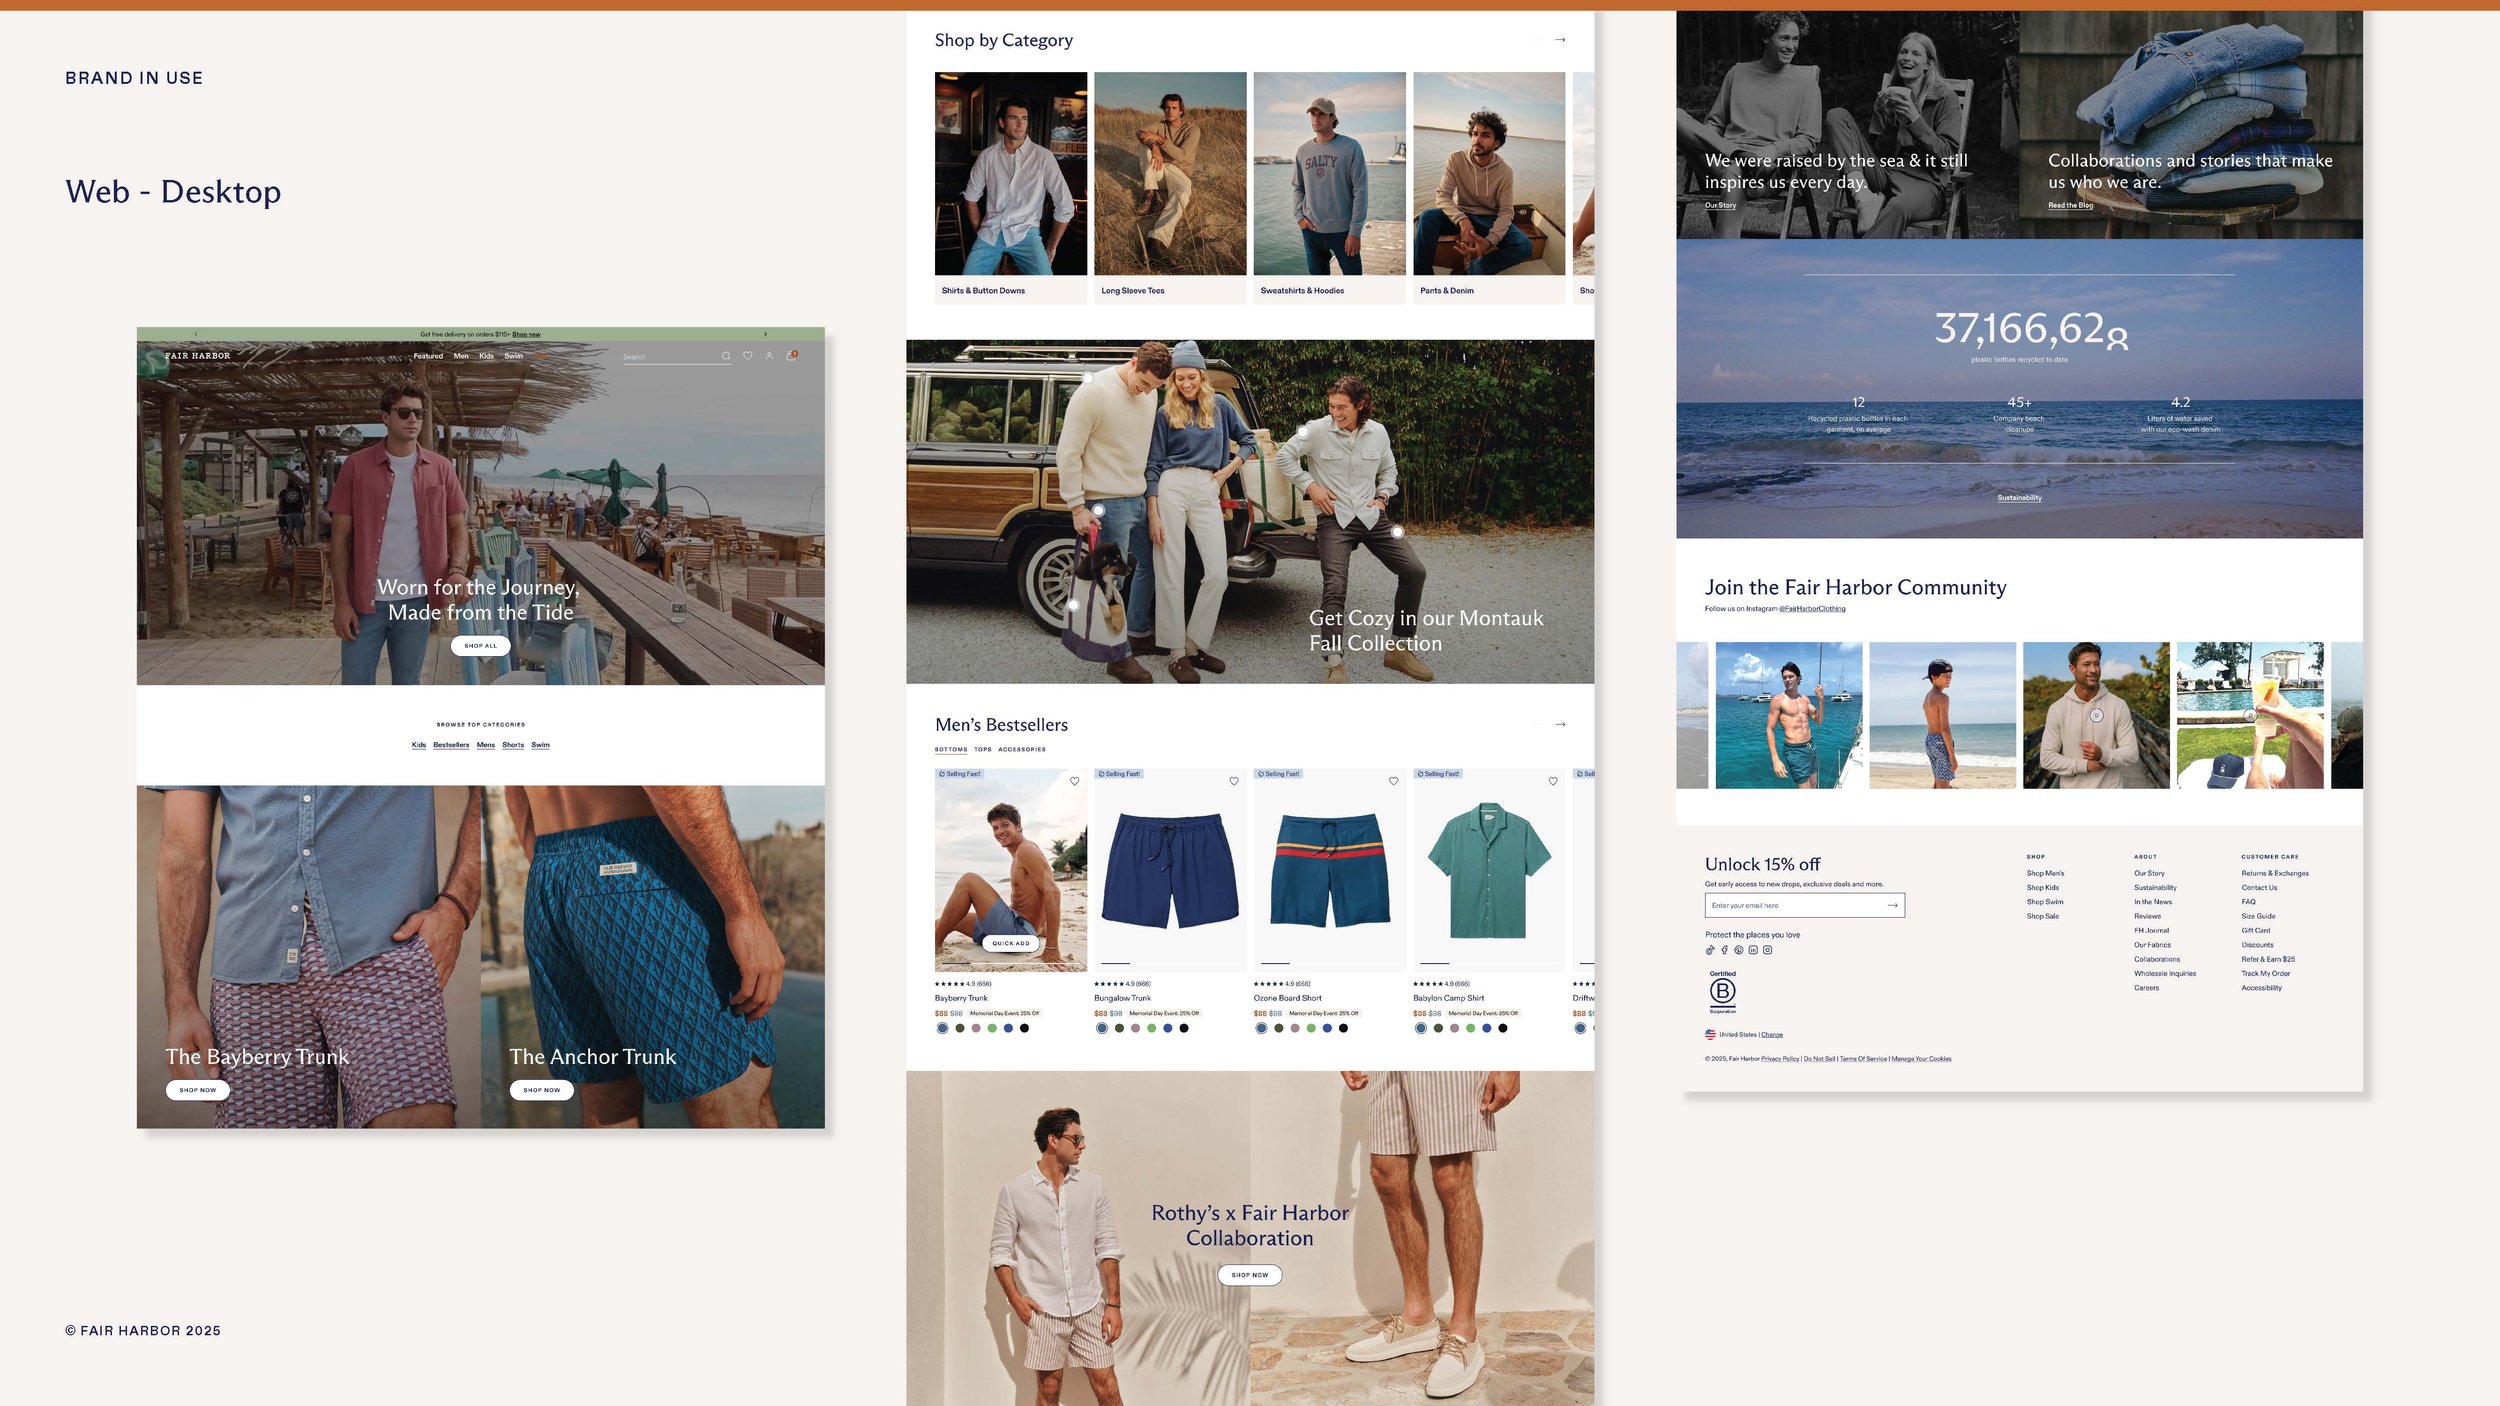The width and height of the screenshot is (2500, 1406).
Task: Open the Men menu in the header
Action: 461,356
